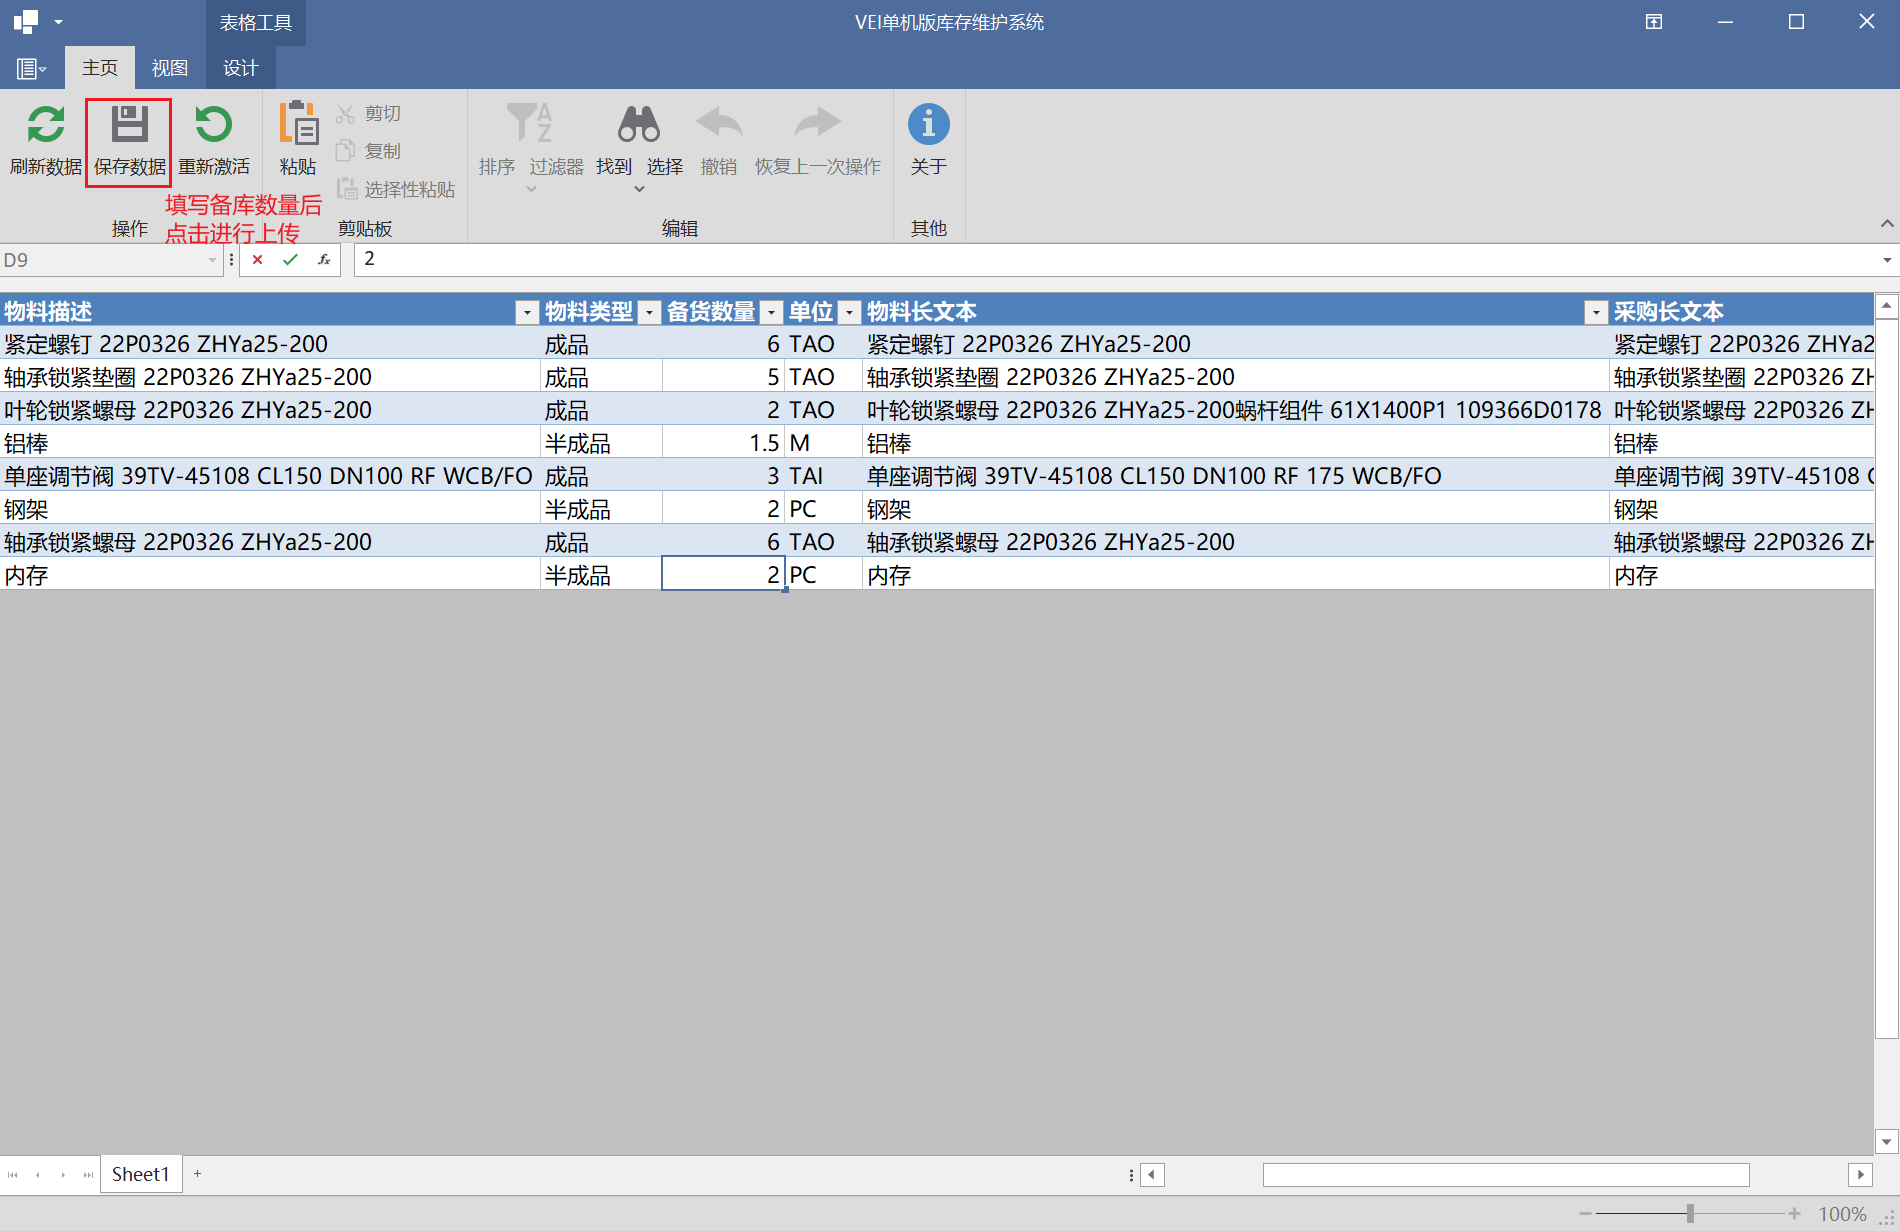
Task: Click the 重新激活 reactivate icon
Action: click(213, 125)
